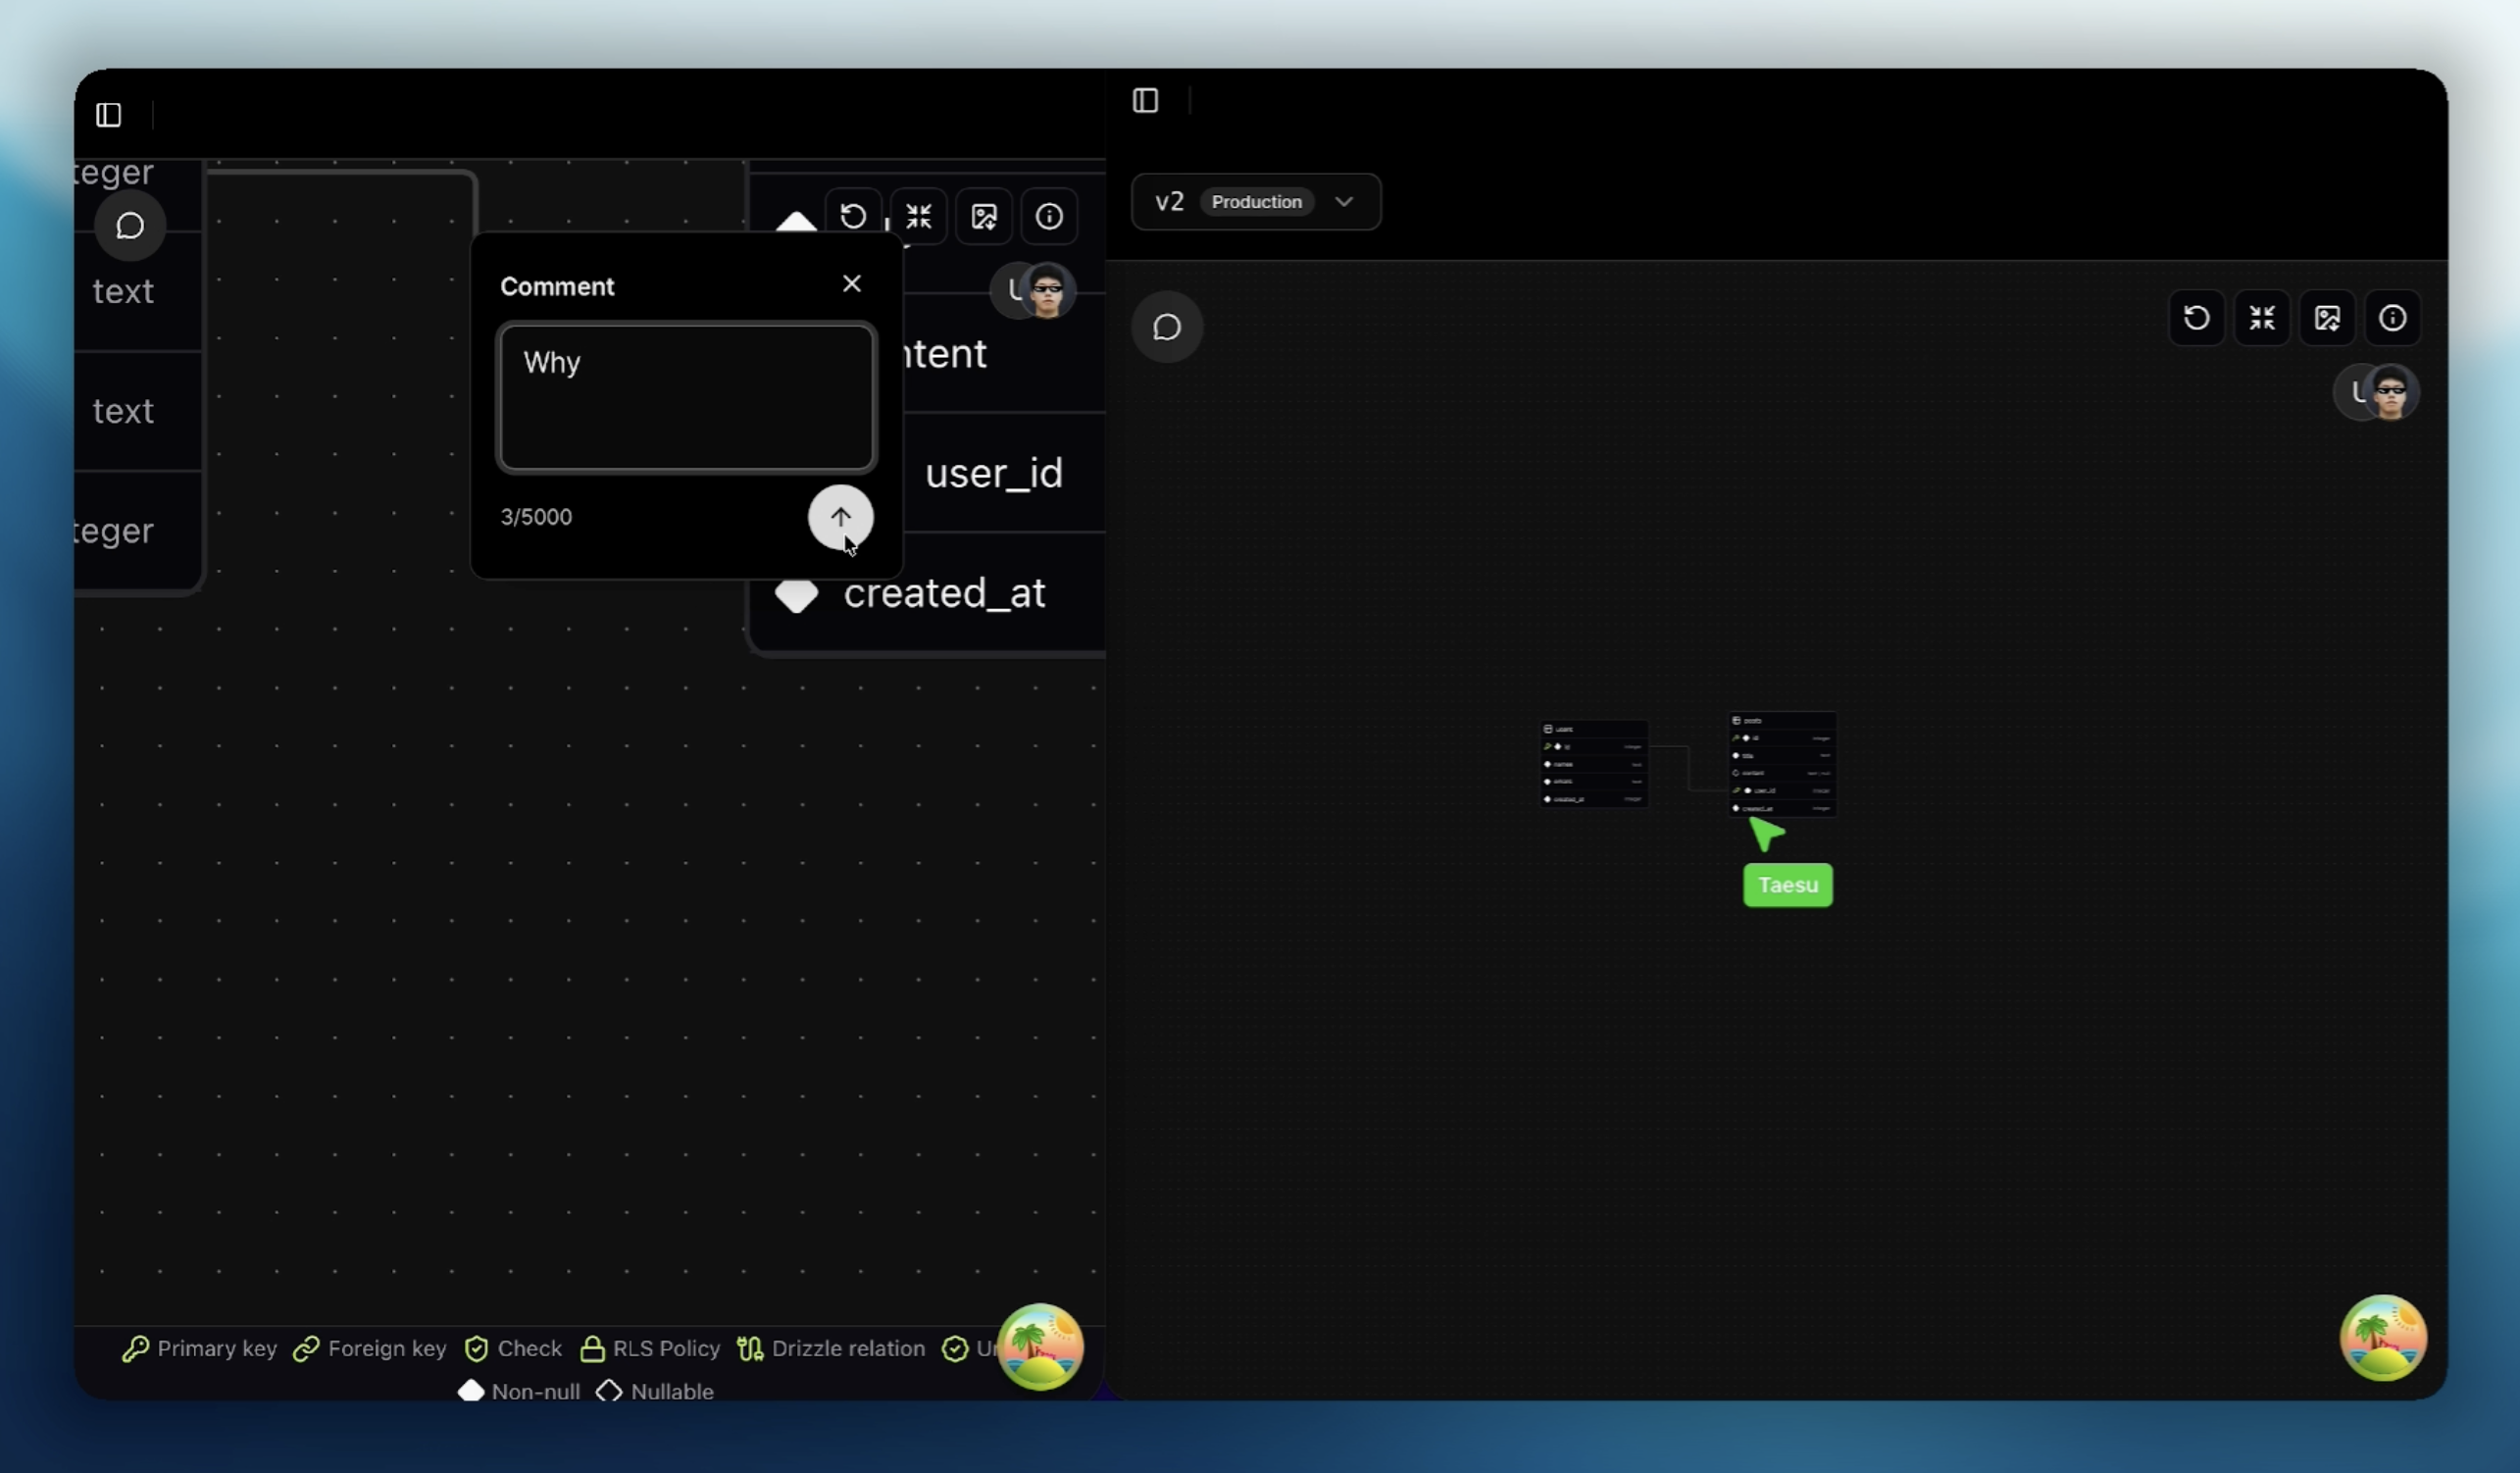Click the comment bubble in the right pane
The image size is (2520, 1473).
pyautogui.click(x=1166, y=327)
